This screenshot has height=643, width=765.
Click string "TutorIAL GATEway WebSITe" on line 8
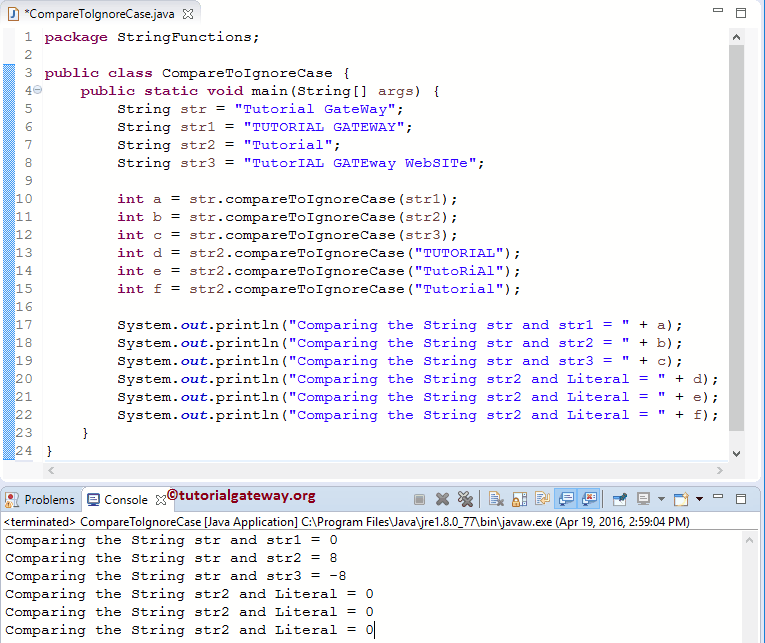pos(360,163)
